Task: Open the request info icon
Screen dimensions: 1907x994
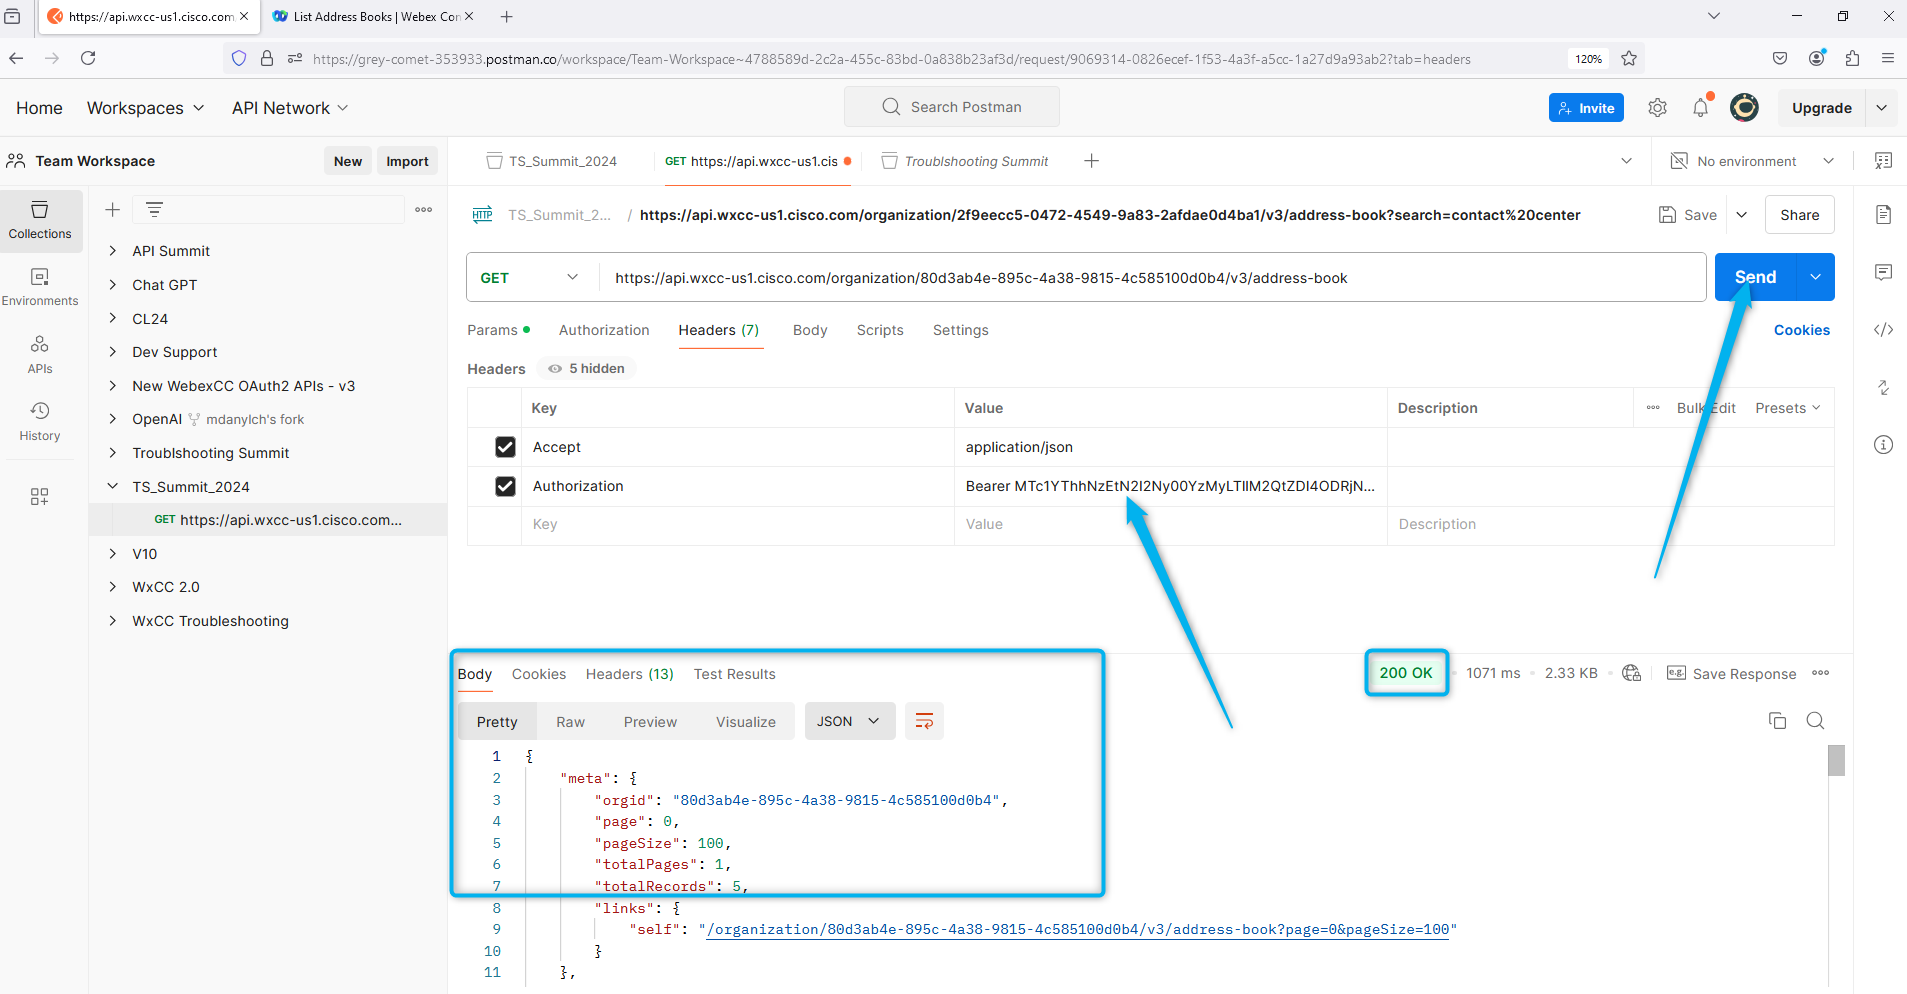Action: 1883,445
